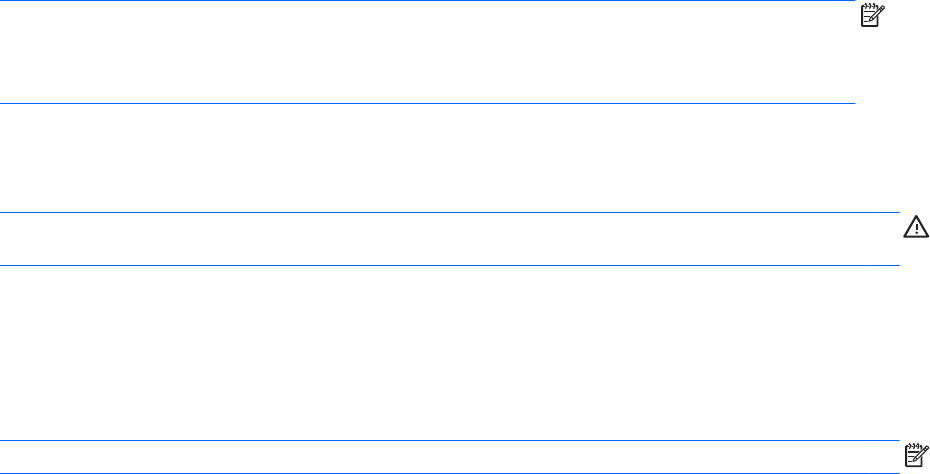Viewport: 930px width, 474px height.
Task: Click the empty area inside the caution section
Action: (450, 239)
